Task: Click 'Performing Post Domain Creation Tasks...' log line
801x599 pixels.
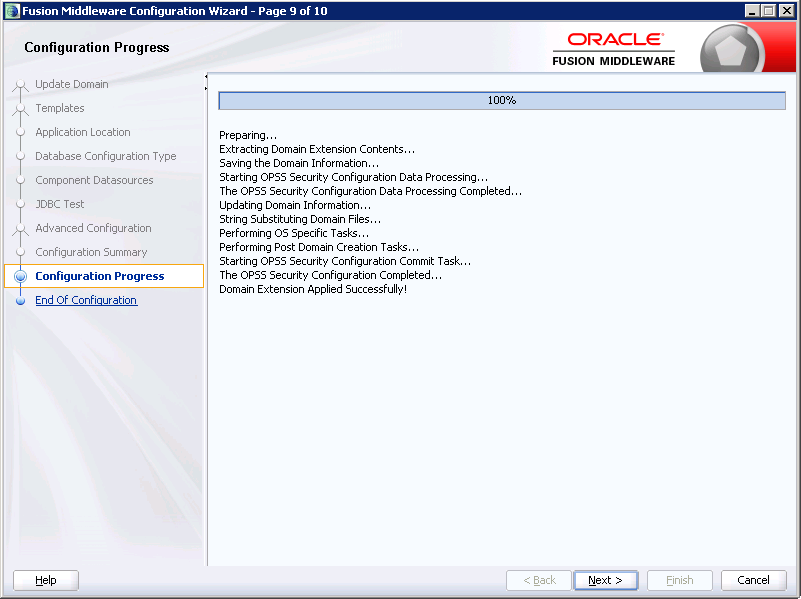Action: [319, 247]
